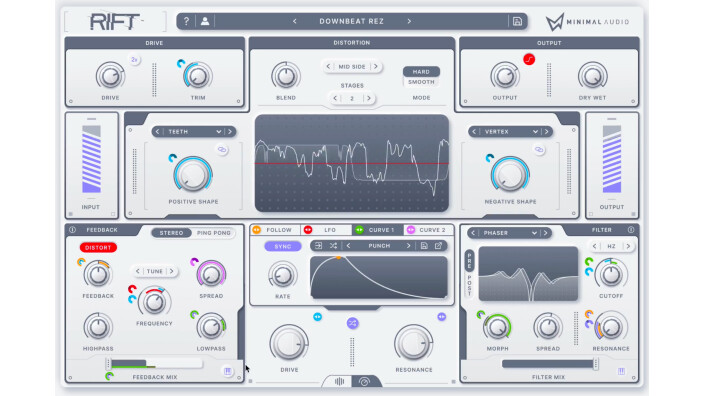Open the LFO modulation tab
This screenshot has width=704, height=396.
pos(326,229)
